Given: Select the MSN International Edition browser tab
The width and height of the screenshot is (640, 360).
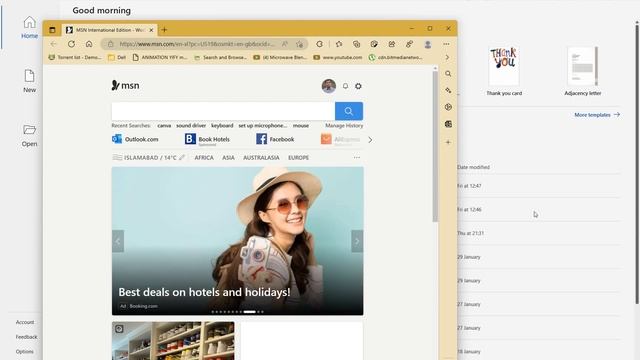Looking at the screenshot, I should point(109,30).
